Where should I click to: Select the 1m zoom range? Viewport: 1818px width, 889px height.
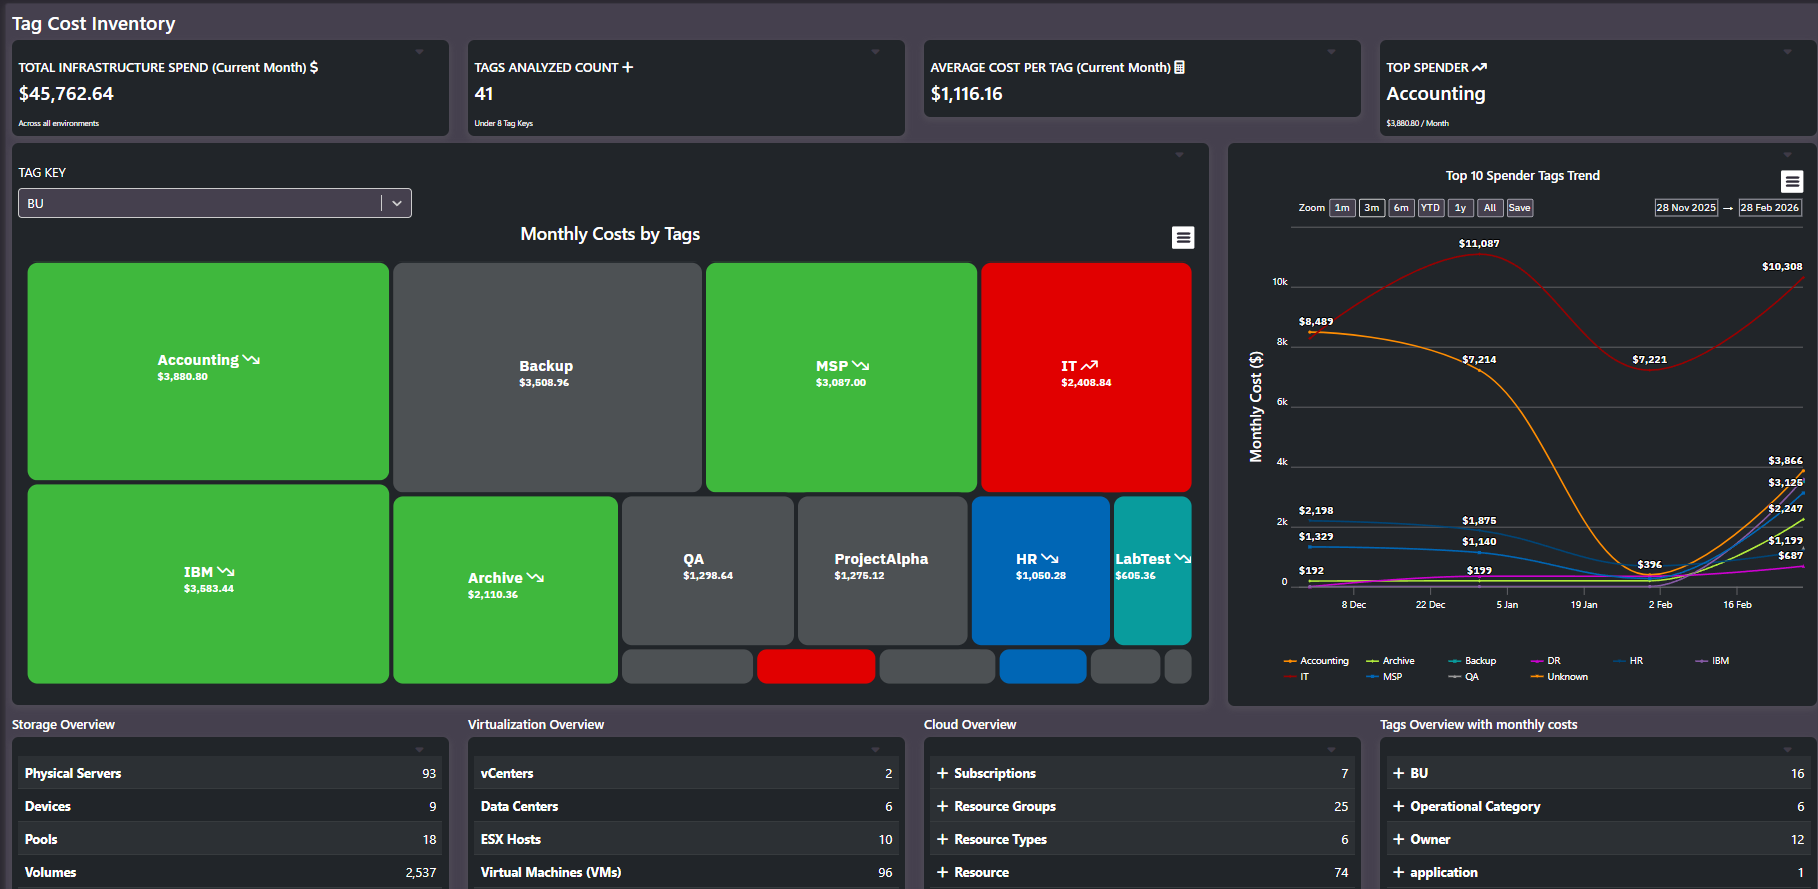coord(1342,208)
